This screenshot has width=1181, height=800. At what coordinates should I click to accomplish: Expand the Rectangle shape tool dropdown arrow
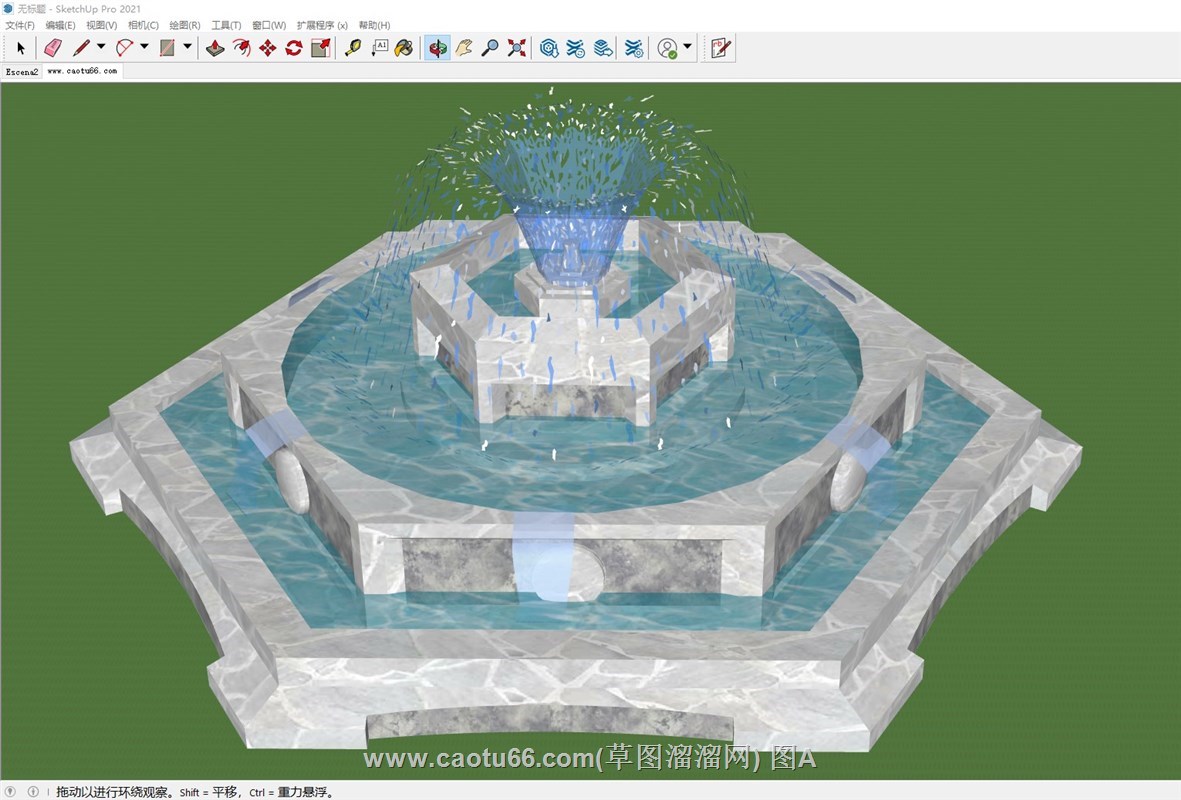[x=188, y=47]
